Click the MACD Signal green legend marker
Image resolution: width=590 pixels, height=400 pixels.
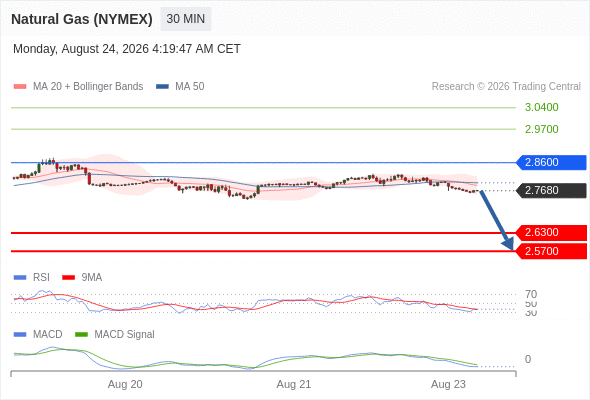click(x=81, y=335)
